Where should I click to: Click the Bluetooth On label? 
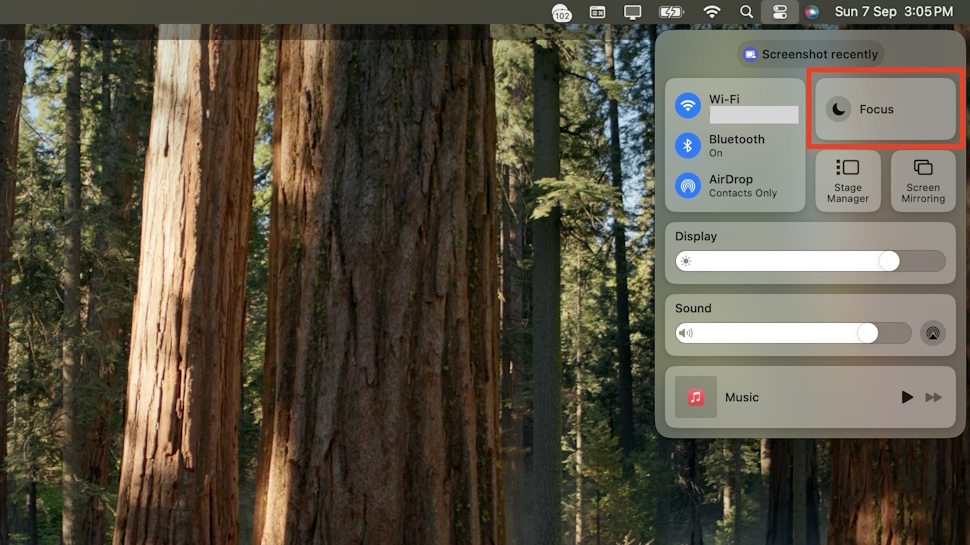coord(737,145)
